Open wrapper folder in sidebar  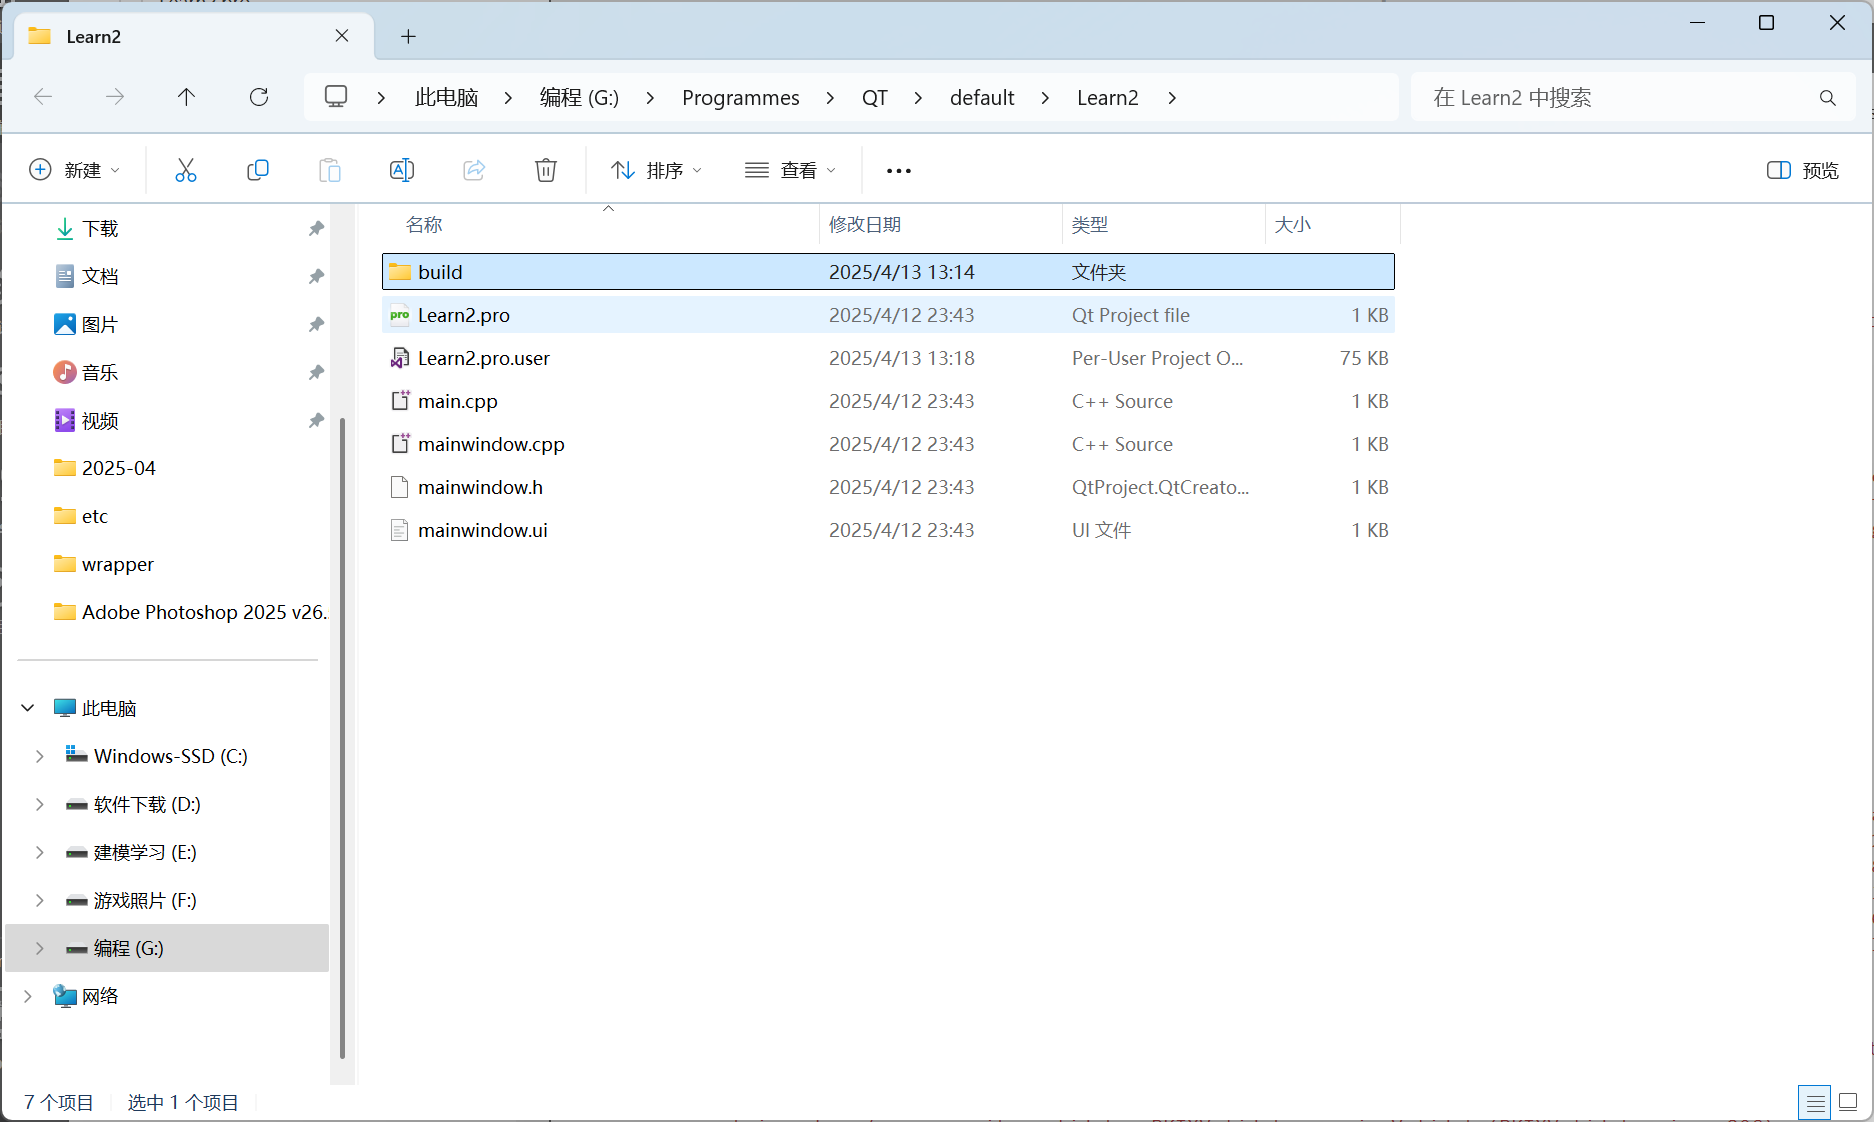[118, 564]
